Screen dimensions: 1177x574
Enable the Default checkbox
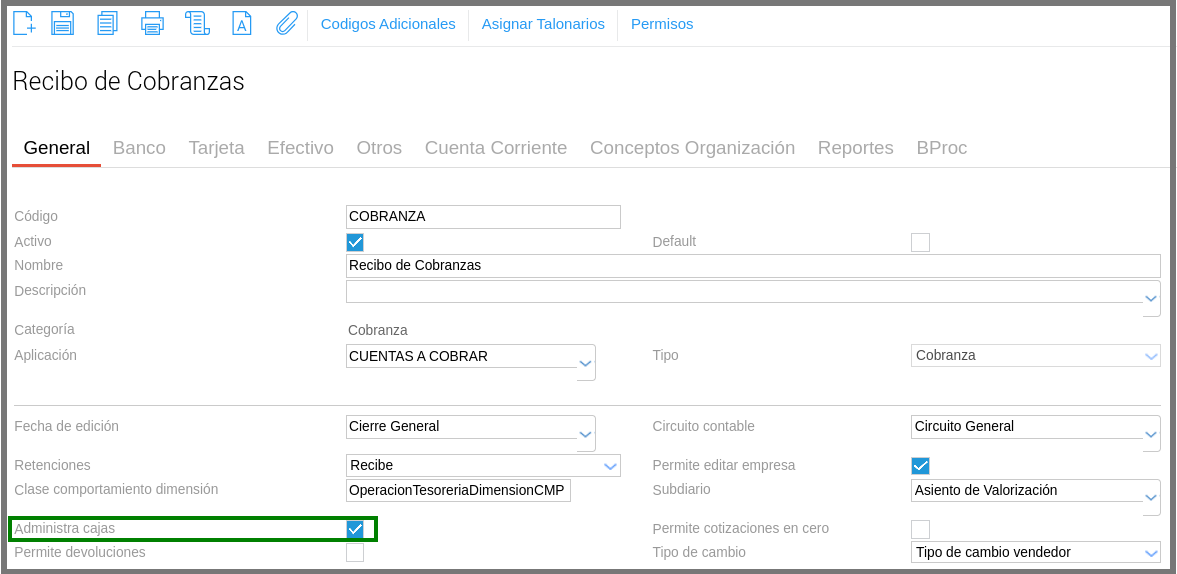[920, 242]
